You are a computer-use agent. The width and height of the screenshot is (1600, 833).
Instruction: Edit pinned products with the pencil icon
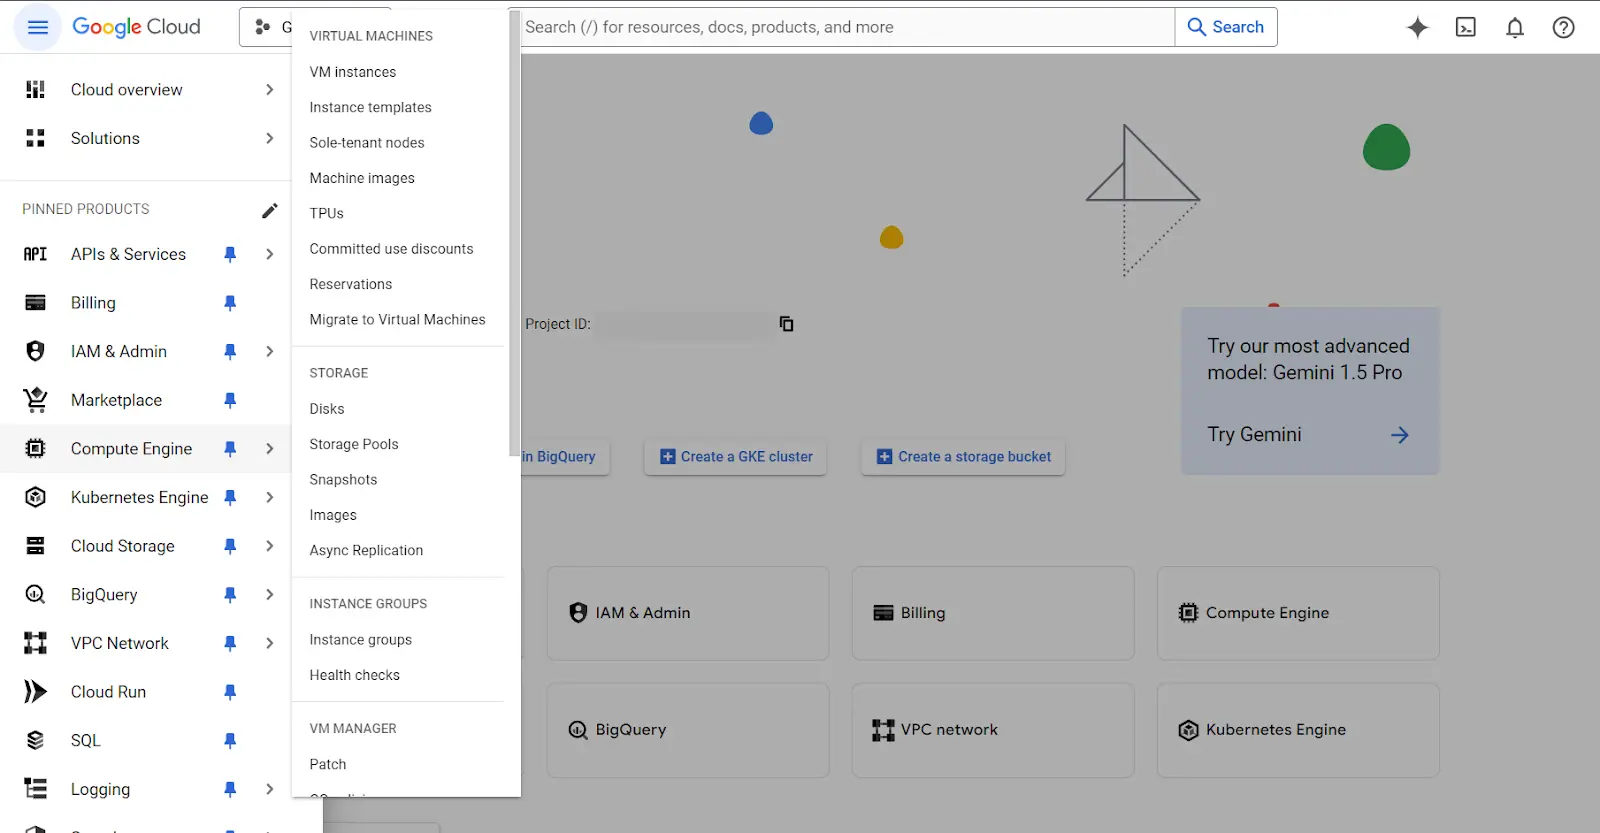pos(270,210)
